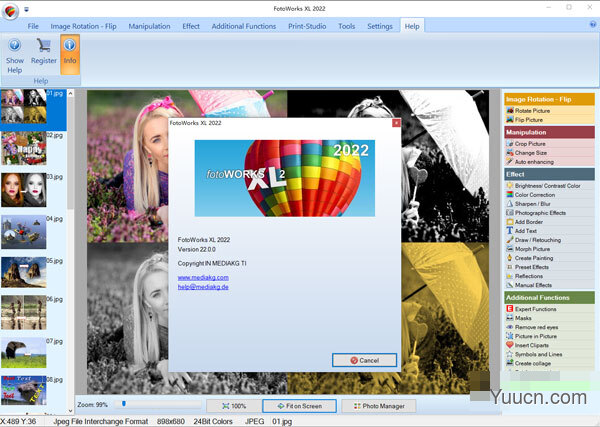Viewport: 600px width, 427px height.
Task: Click the 100% zoom button
Action: (x=234, y=406)
